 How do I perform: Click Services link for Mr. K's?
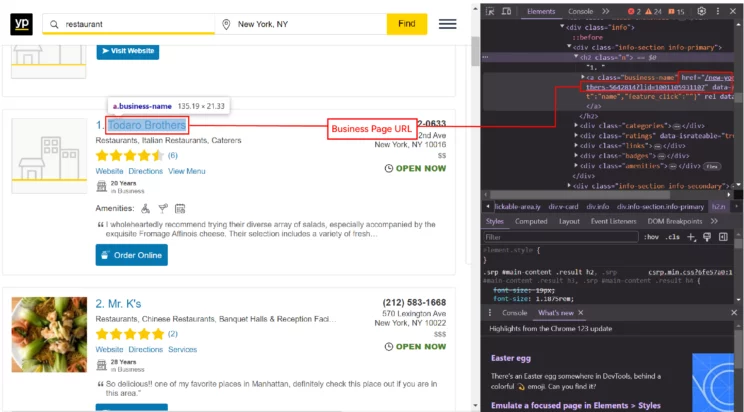coord(182,349)
